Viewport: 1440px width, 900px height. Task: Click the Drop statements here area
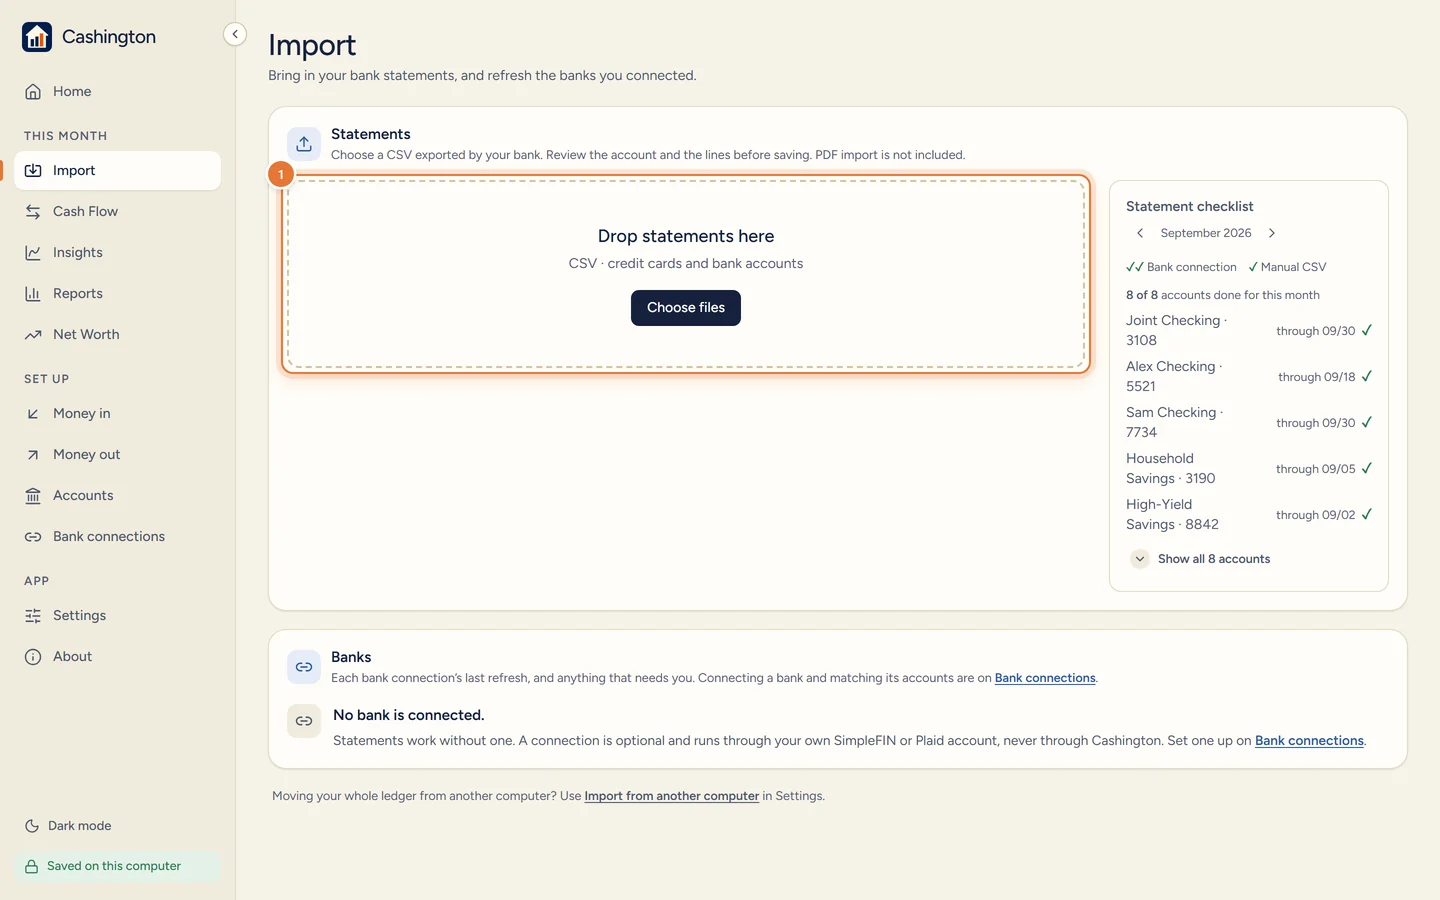tap(686, 273)
